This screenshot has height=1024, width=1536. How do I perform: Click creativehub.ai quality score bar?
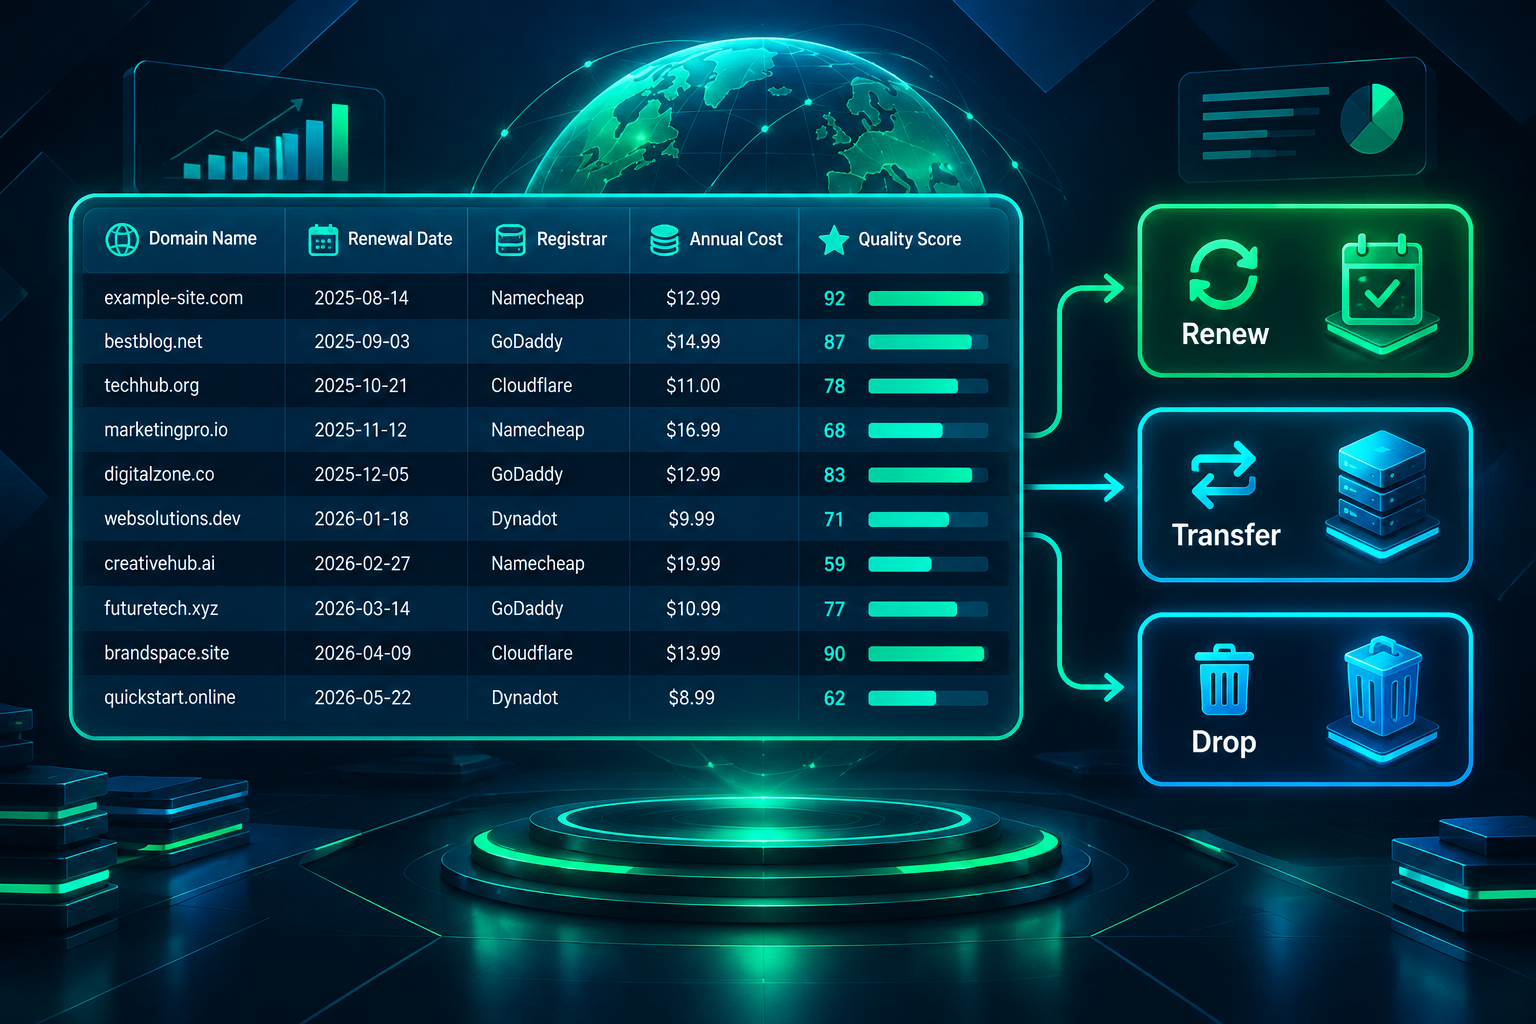pos(928,564)
